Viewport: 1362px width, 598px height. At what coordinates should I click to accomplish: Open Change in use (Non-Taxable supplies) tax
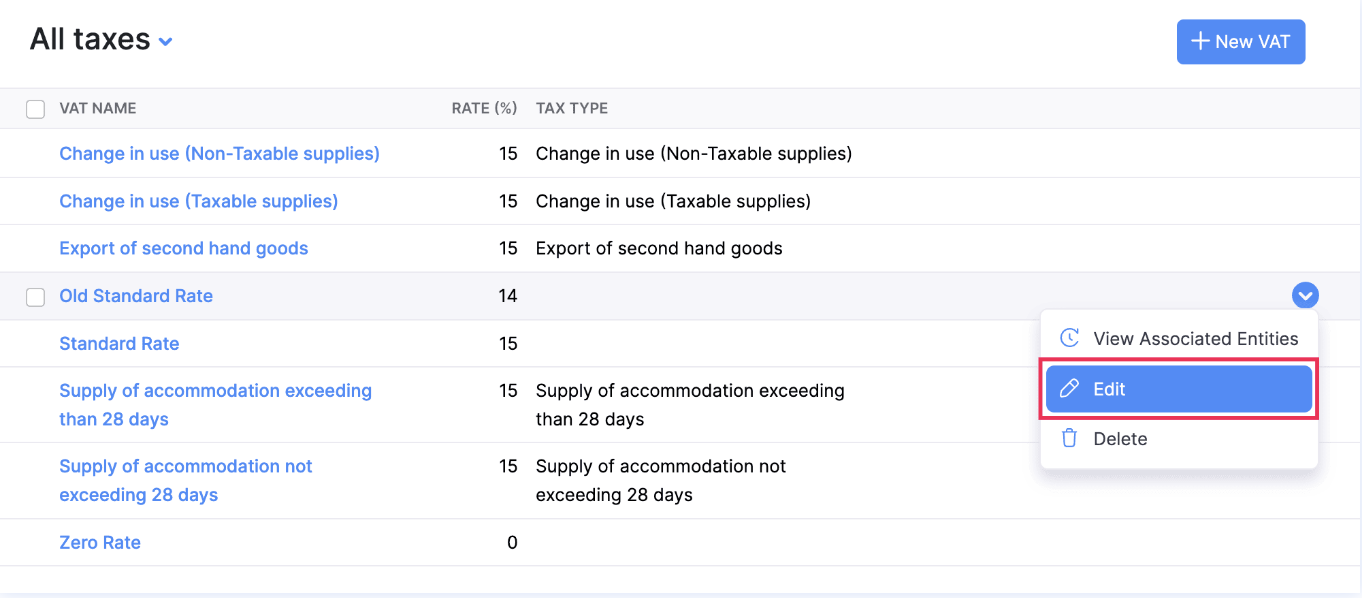(219, 154)
